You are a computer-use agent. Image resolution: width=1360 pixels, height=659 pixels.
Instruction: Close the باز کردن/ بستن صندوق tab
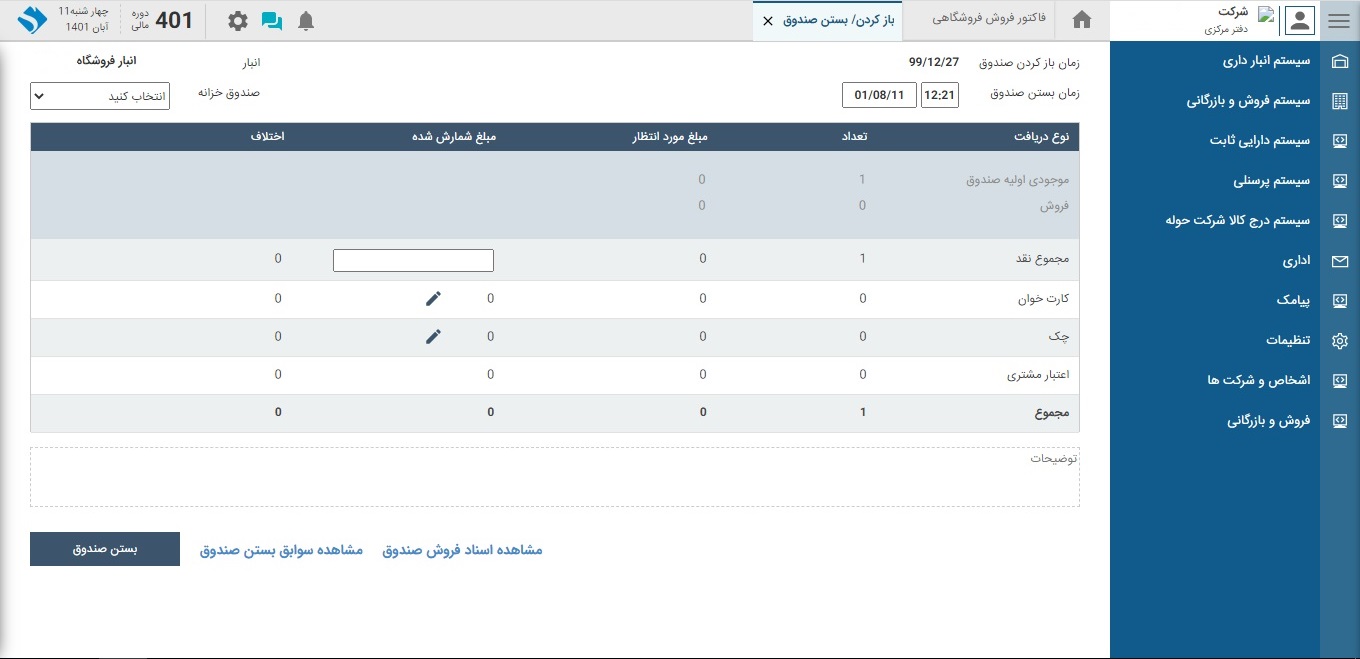(768, 21)
